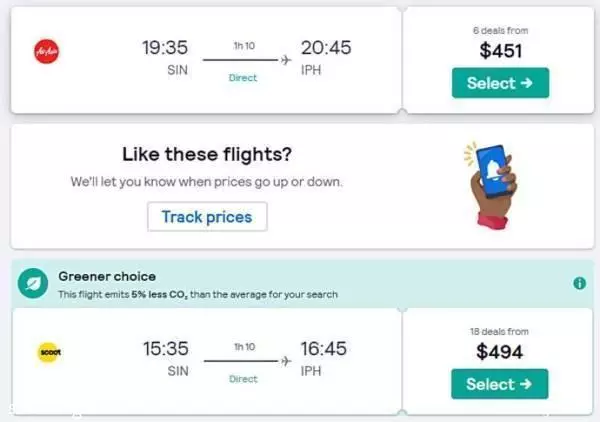
Task: Click the Direct label on the AirAsia flight
Action: pos(243,78)
